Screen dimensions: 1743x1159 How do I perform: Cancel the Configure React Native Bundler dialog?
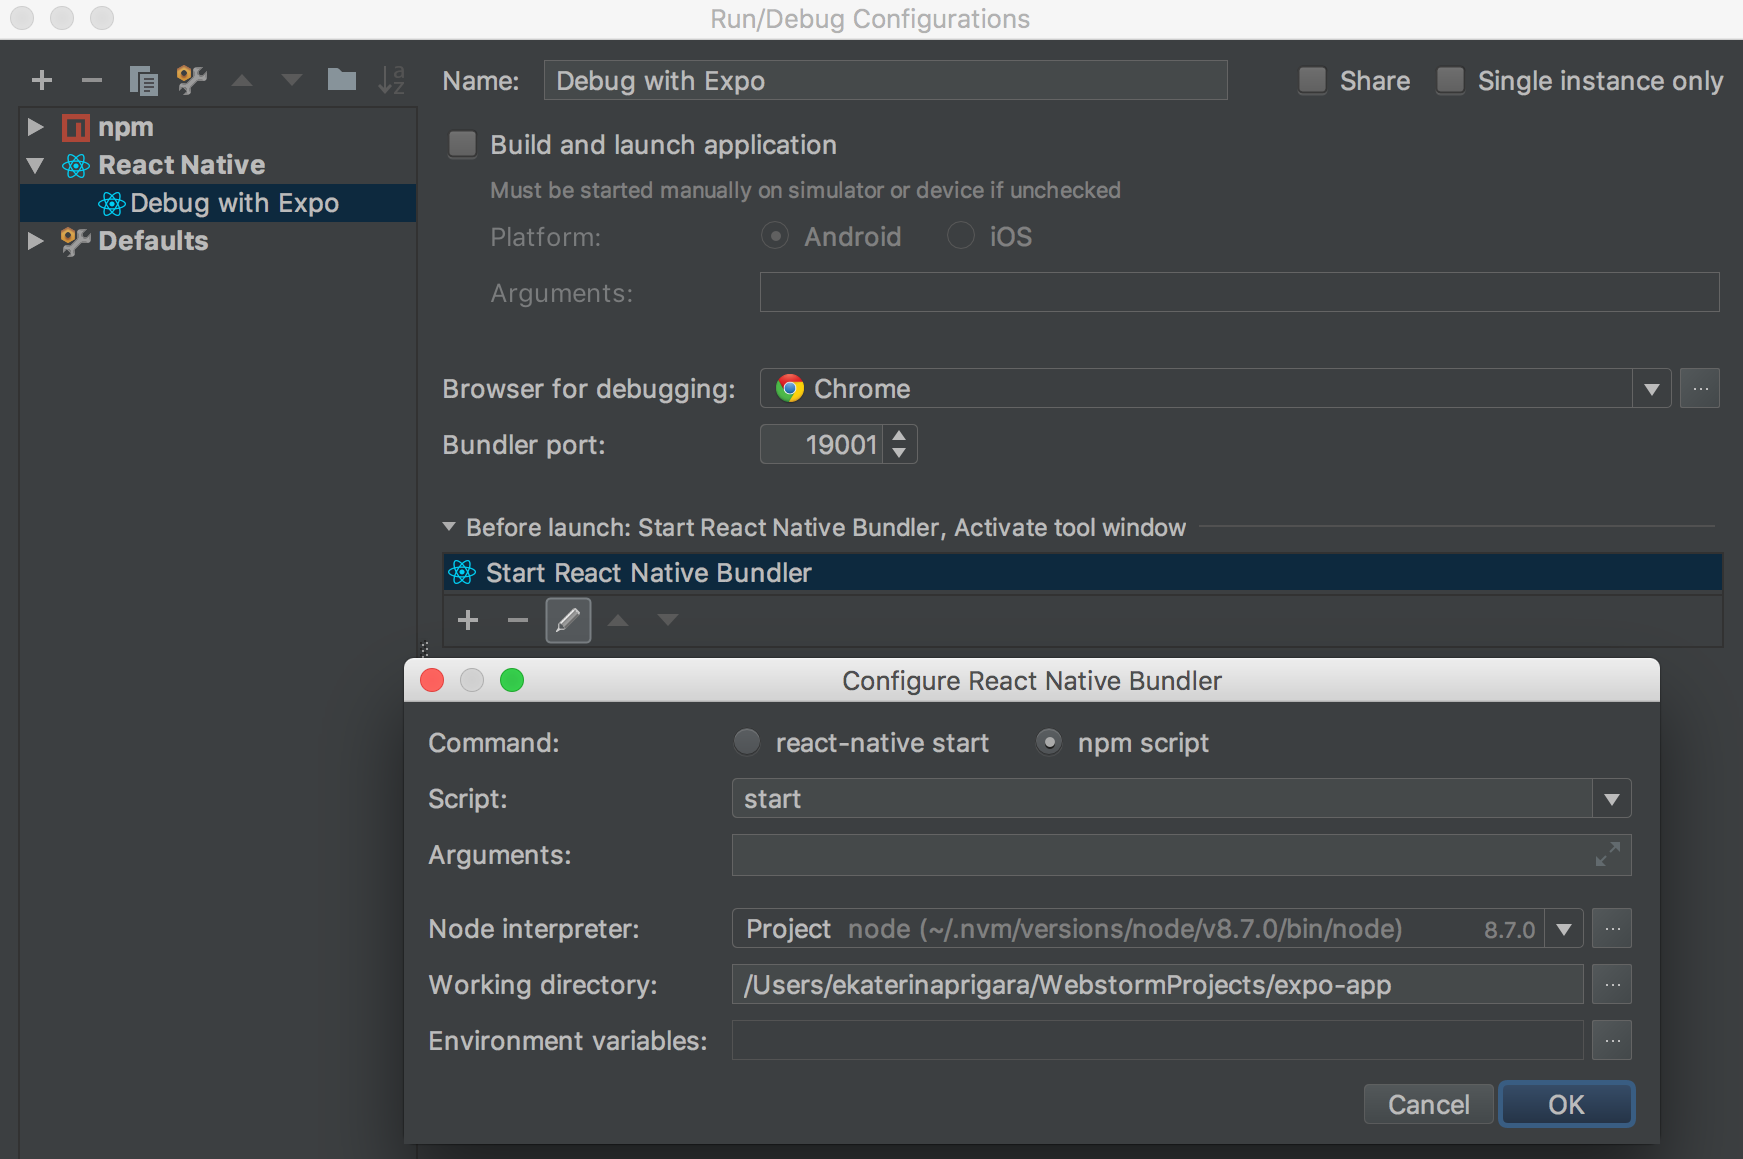click(x=1428, y=1104)
